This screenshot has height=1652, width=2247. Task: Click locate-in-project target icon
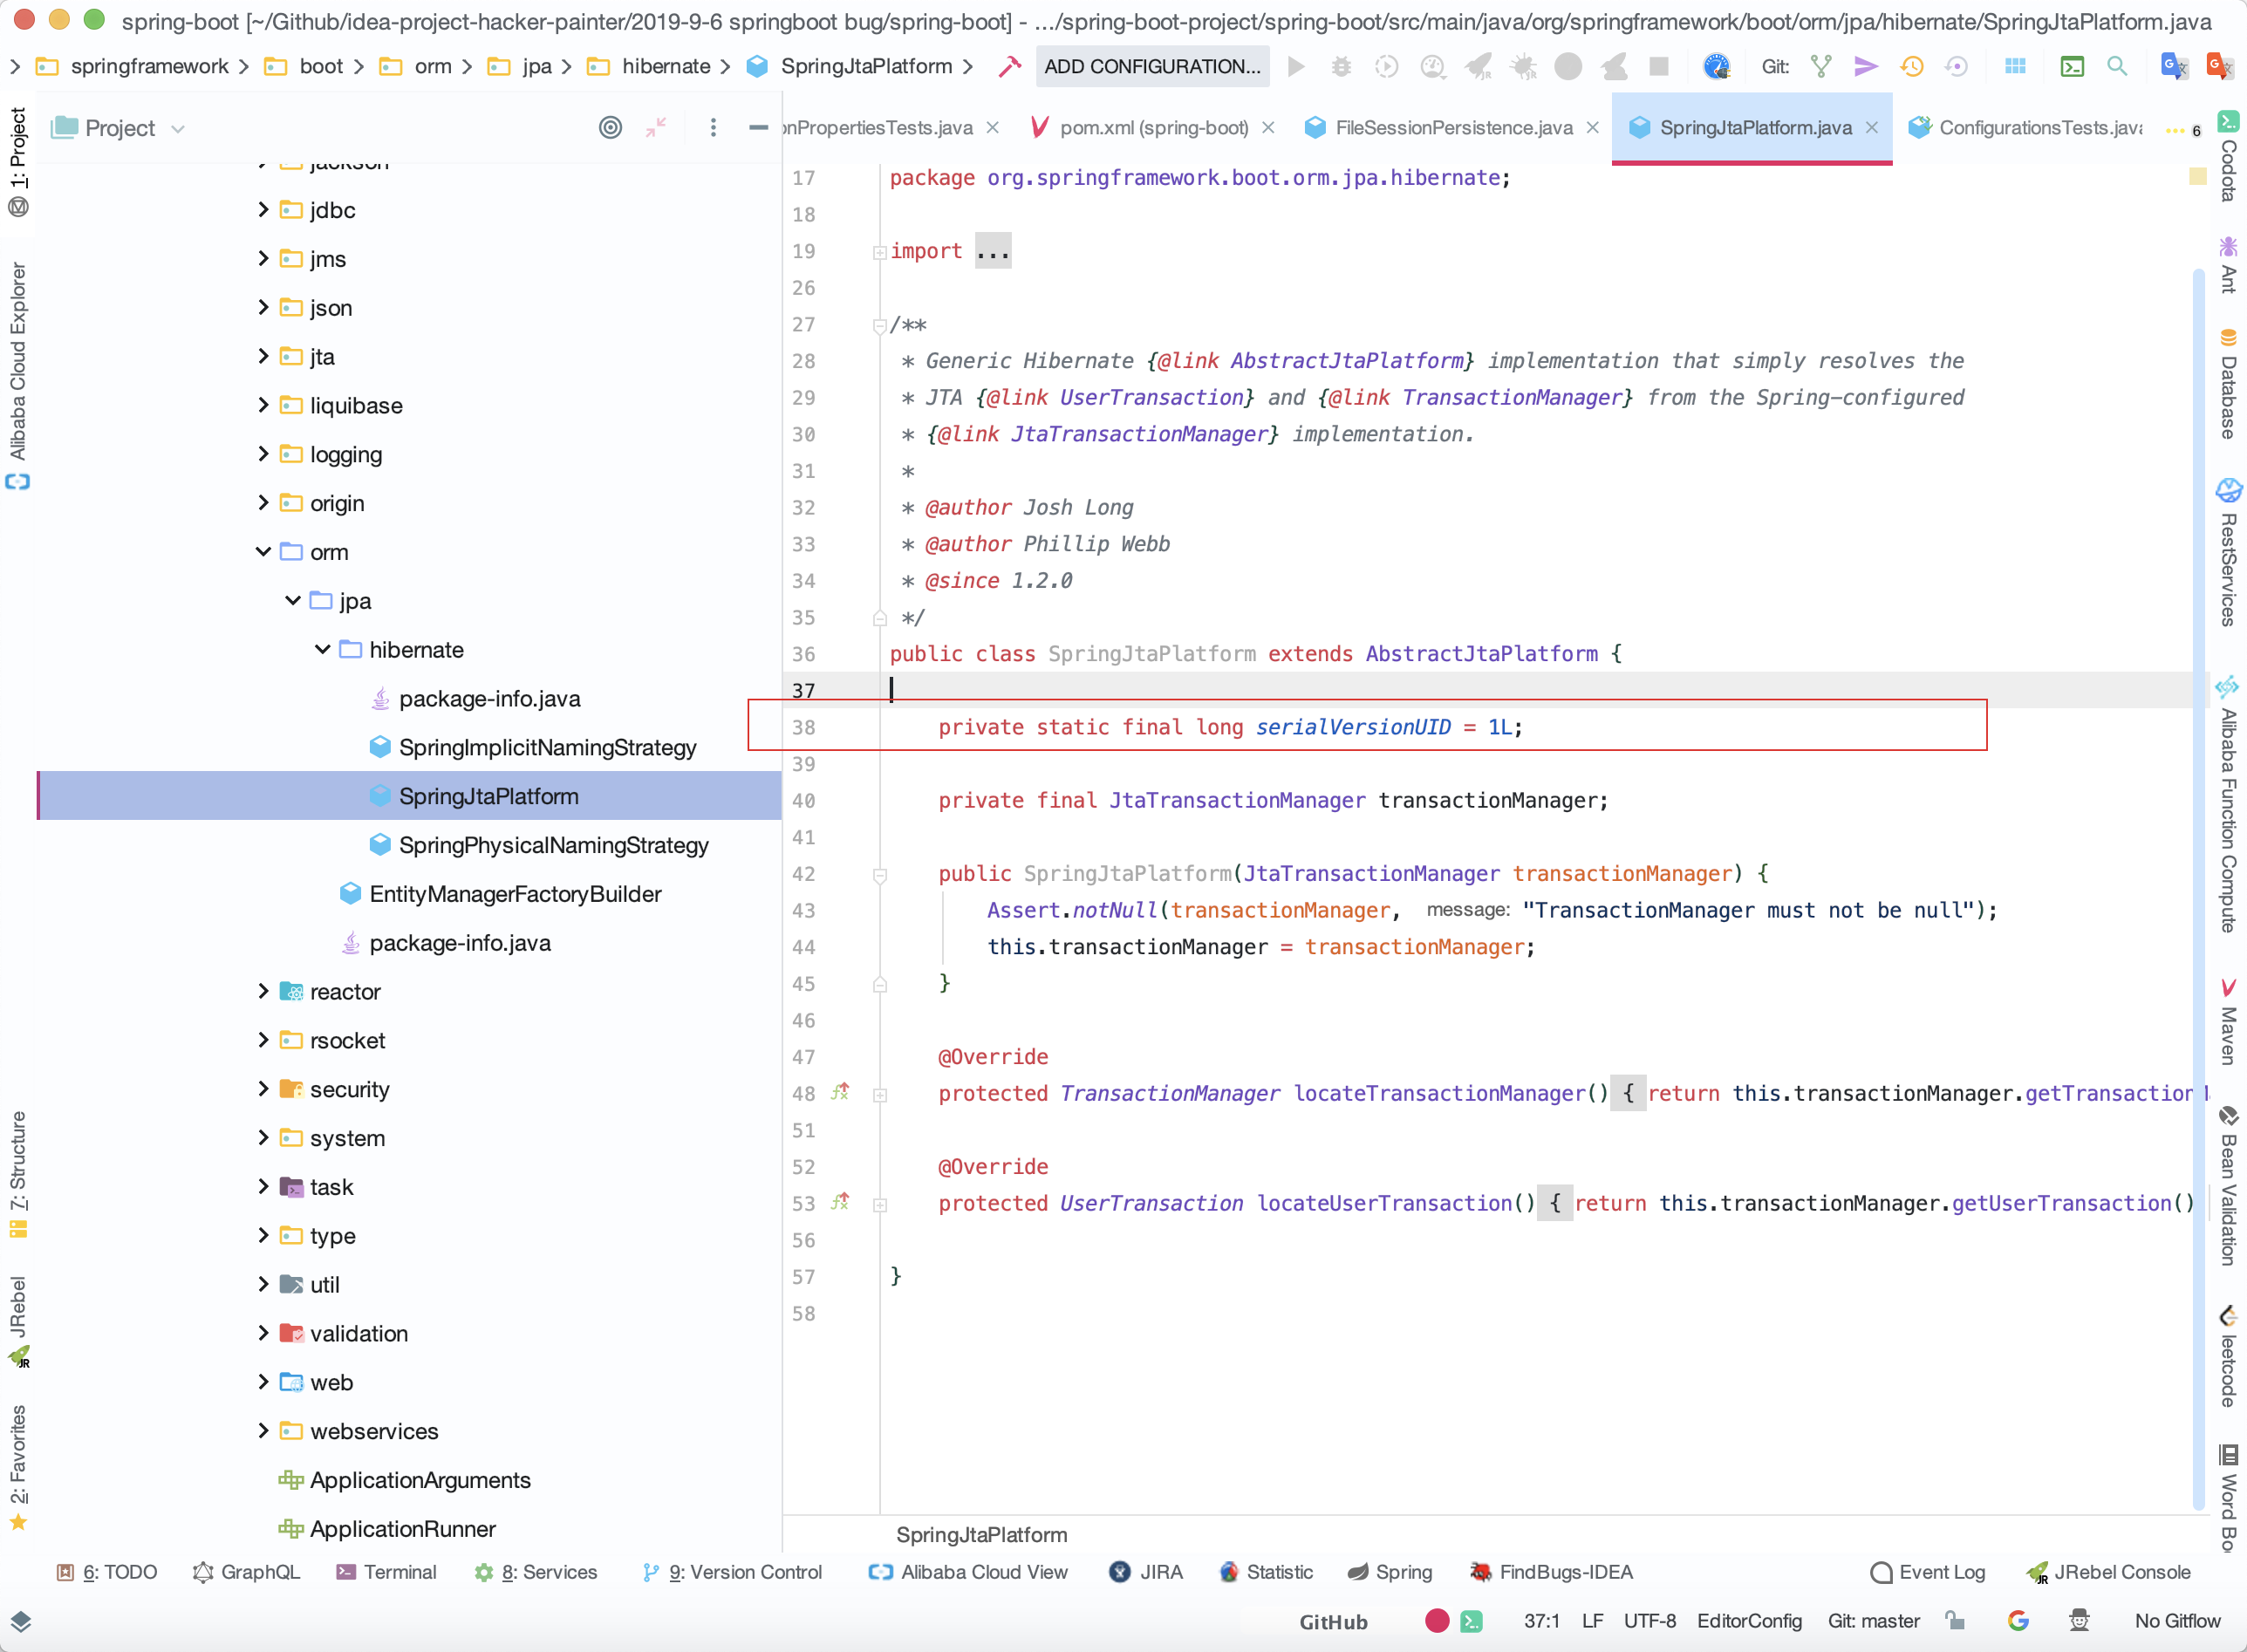click(610, 127)
